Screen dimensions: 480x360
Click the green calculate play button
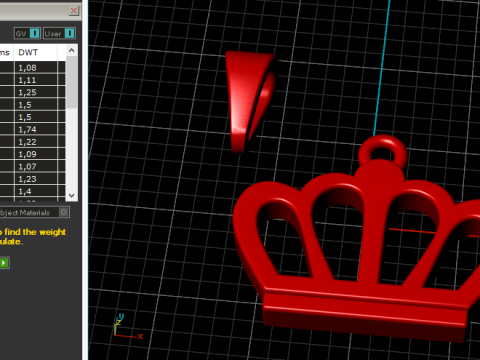pos(4,263)
